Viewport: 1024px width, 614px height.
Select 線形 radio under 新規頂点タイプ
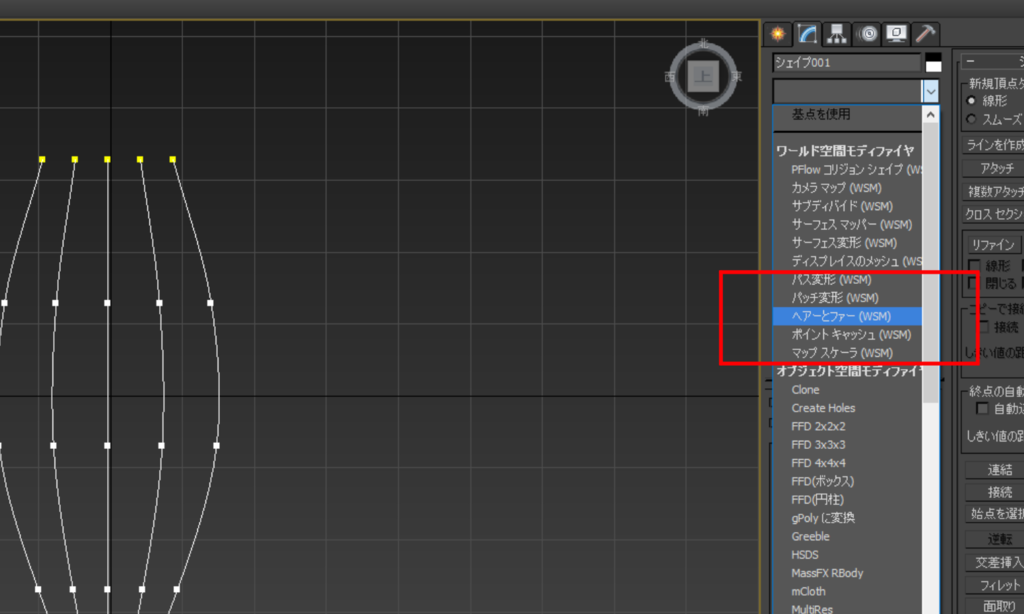[x=971, y=101]
